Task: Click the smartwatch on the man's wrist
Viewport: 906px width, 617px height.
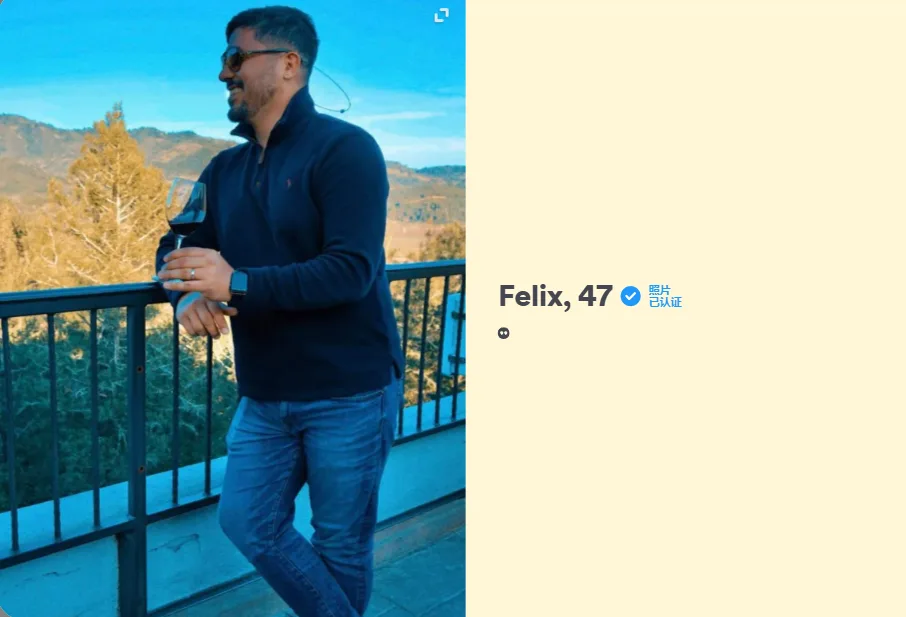Action: click(x=238, y=283)
